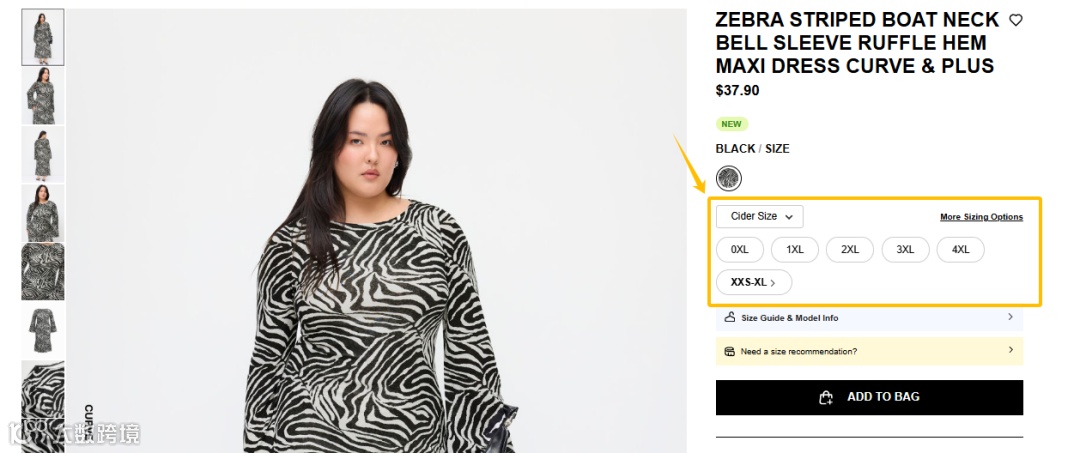
Task: Open the zebra pattern close-up thumbnail
Action: 43,271
